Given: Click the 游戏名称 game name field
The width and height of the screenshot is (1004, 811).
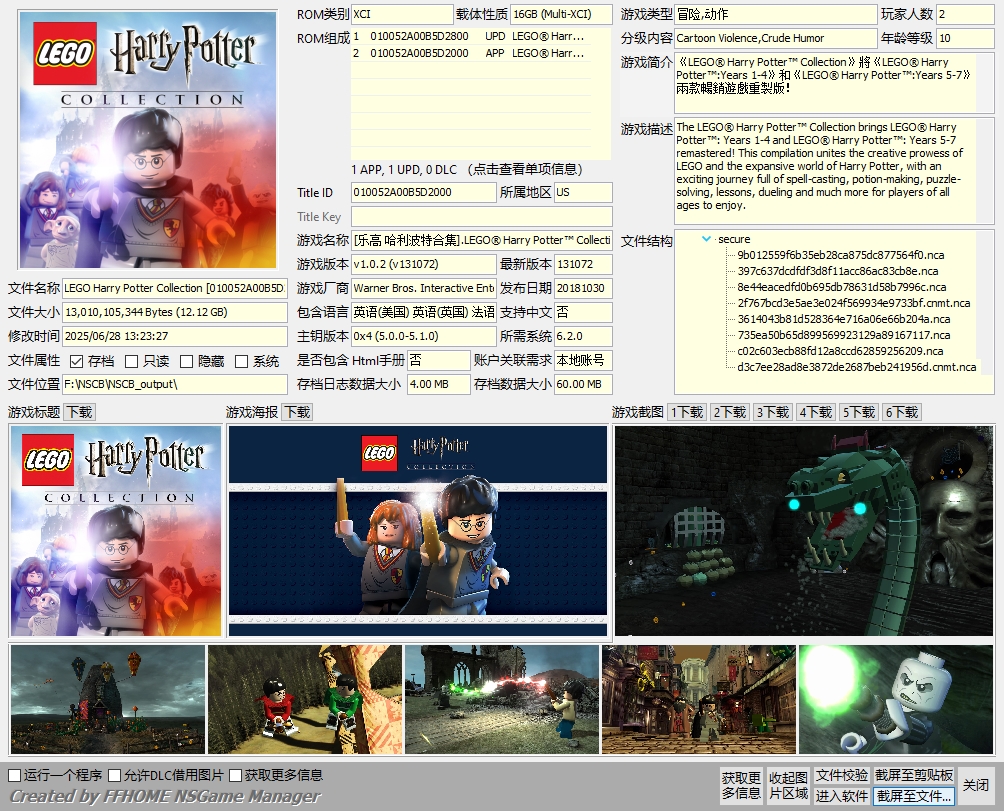Looking at the screenshot, I should point(482,240).
